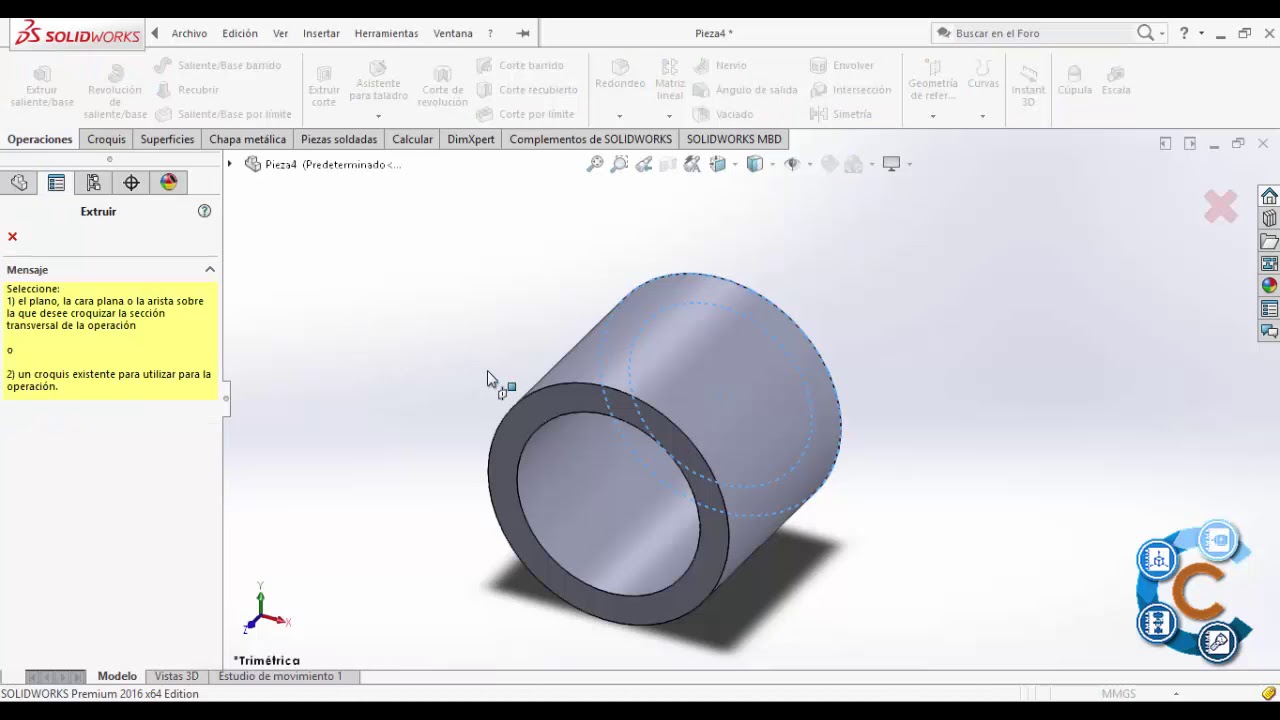Open Design Library icon in task pane
The width and height of the screenshot is (1280, 720).
1269,219
